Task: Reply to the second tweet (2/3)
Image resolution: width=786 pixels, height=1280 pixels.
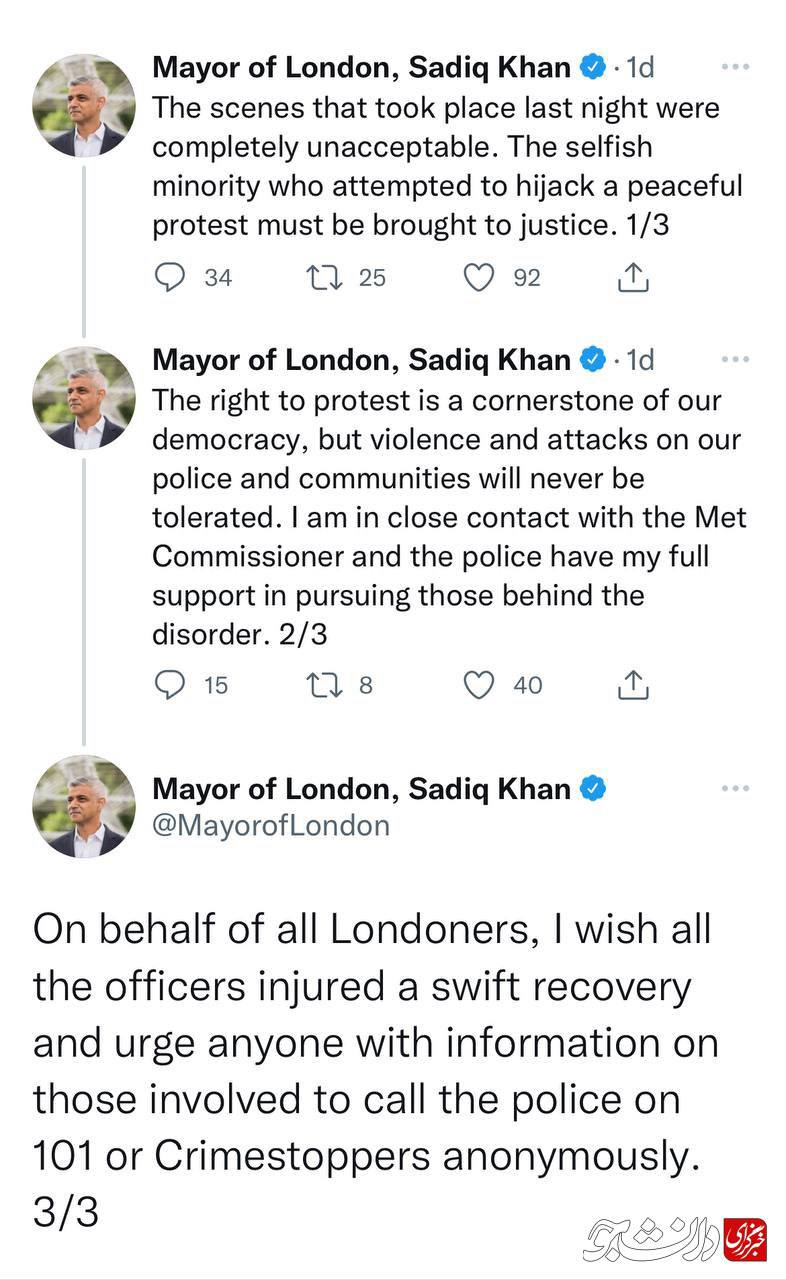Action: 170,685
